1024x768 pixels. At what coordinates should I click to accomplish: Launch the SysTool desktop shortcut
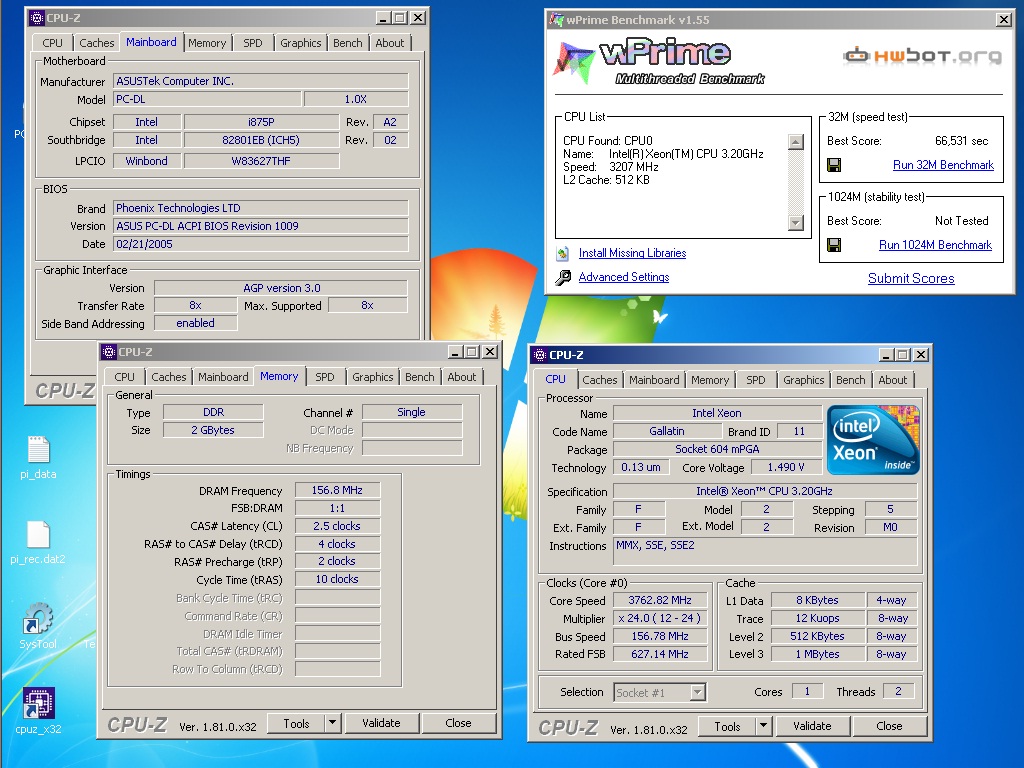(38, 626)
